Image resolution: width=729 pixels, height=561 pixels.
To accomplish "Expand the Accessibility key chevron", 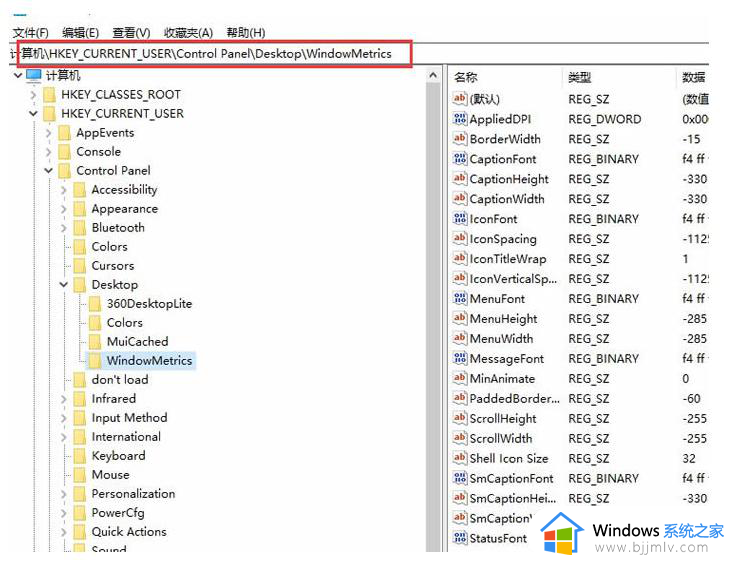I will point(64,190).
